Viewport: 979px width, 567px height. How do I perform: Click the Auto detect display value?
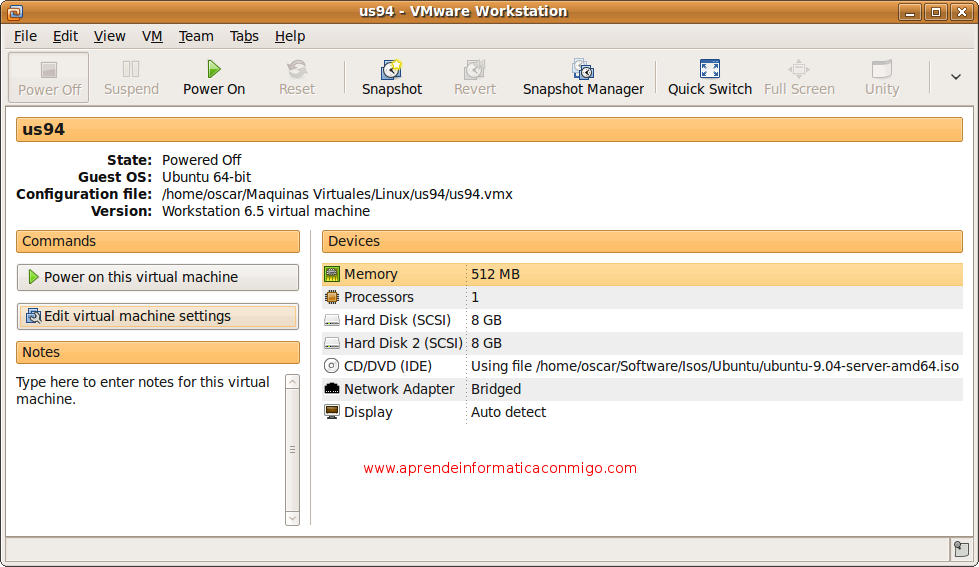coord(508,412)
